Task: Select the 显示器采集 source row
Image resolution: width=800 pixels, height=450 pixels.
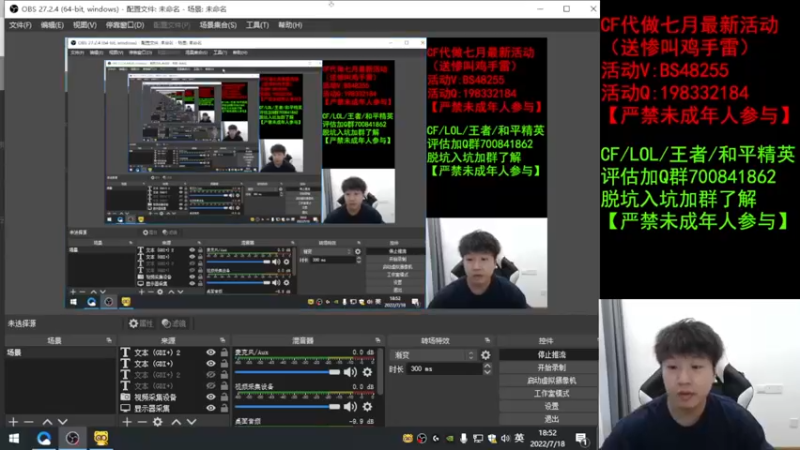Action: (174, 408)
